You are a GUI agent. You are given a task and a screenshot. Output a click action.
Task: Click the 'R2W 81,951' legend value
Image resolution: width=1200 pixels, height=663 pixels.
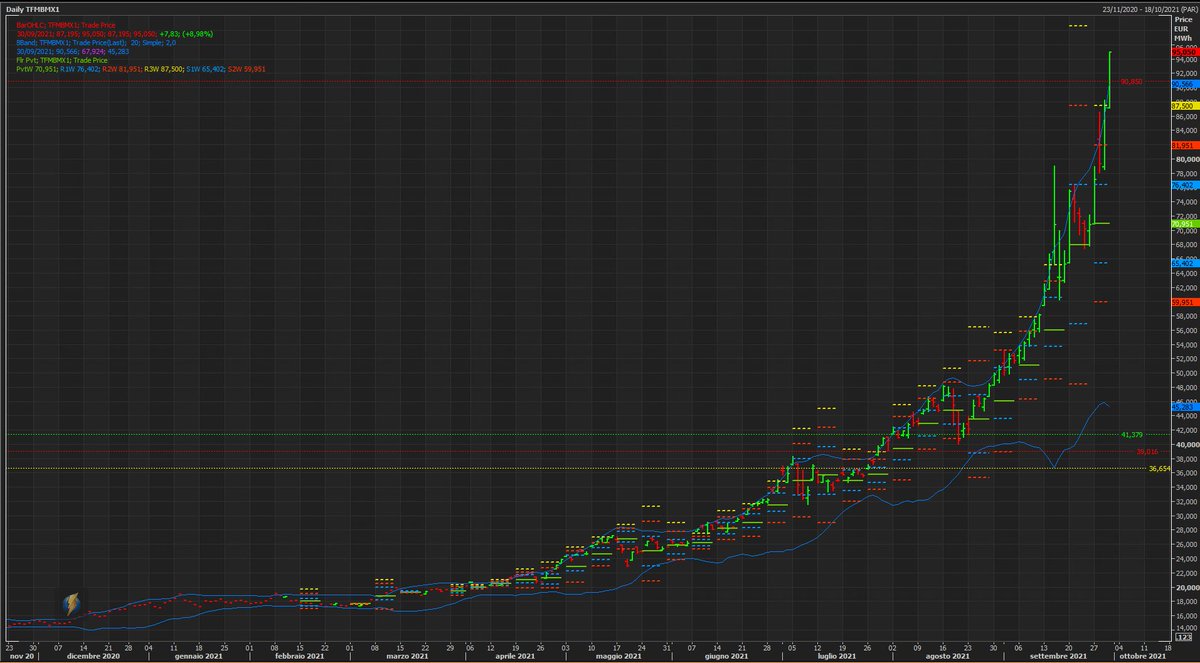tap(122, 69)
